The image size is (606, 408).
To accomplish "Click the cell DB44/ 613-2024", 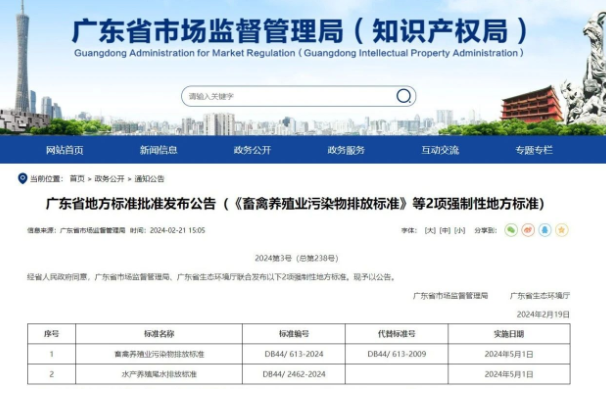I will (294, 354).
